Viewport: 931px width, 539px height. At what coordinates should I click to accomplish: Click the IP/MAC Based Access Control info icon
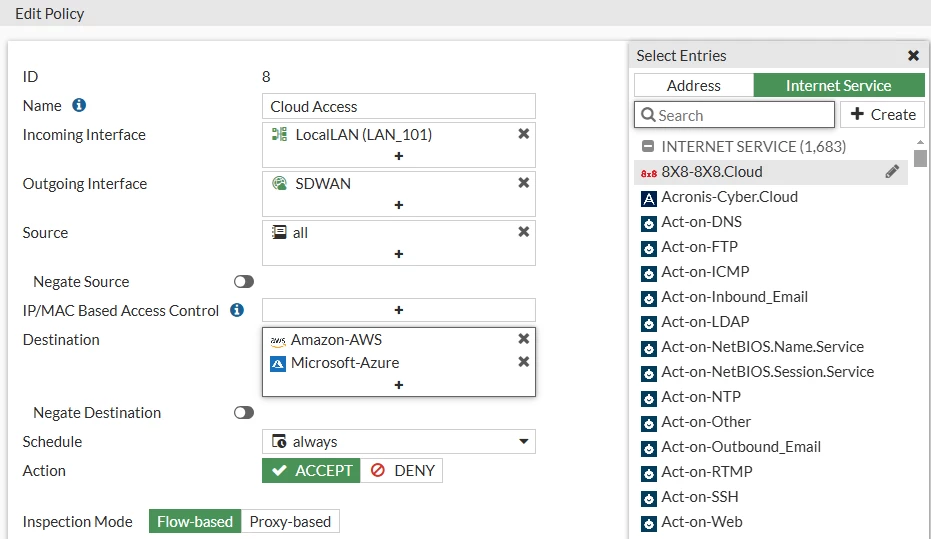click(237, 310)
